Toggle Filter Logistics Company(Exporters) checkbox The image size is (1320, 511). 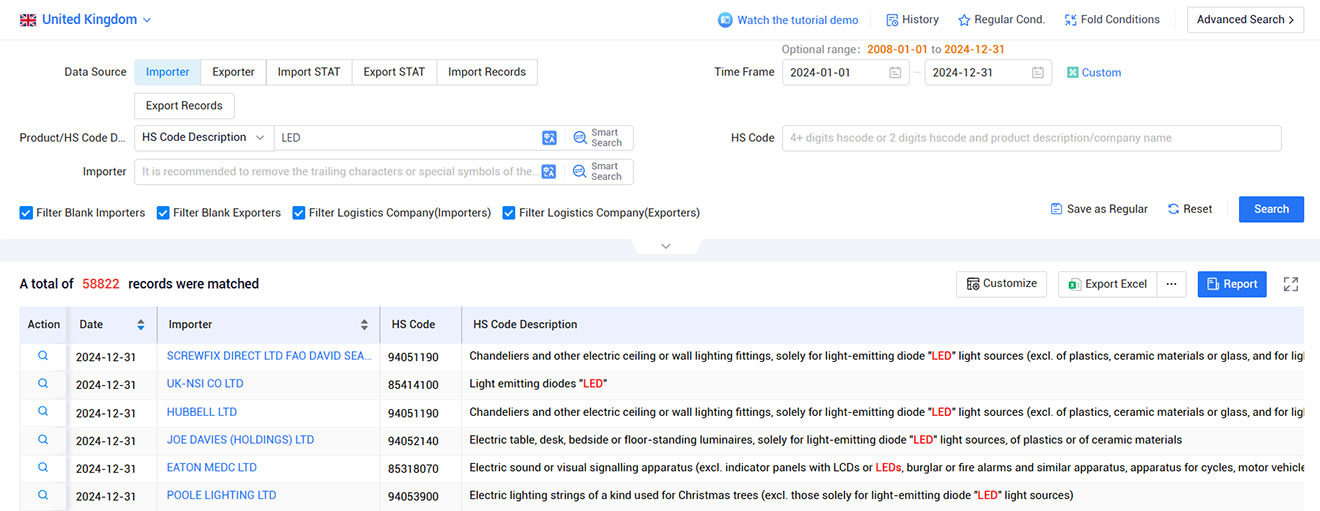[509, 213]
